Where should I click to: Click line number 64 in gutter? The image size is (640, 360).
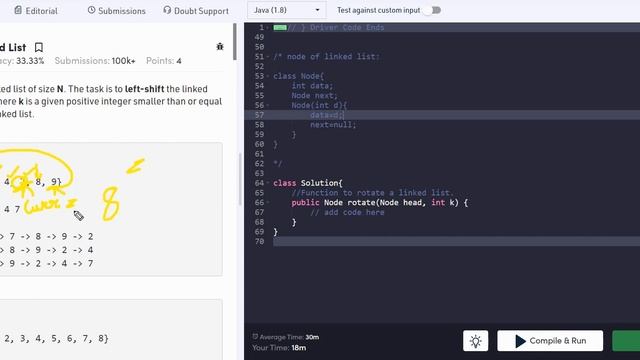(x=259, y=183)
